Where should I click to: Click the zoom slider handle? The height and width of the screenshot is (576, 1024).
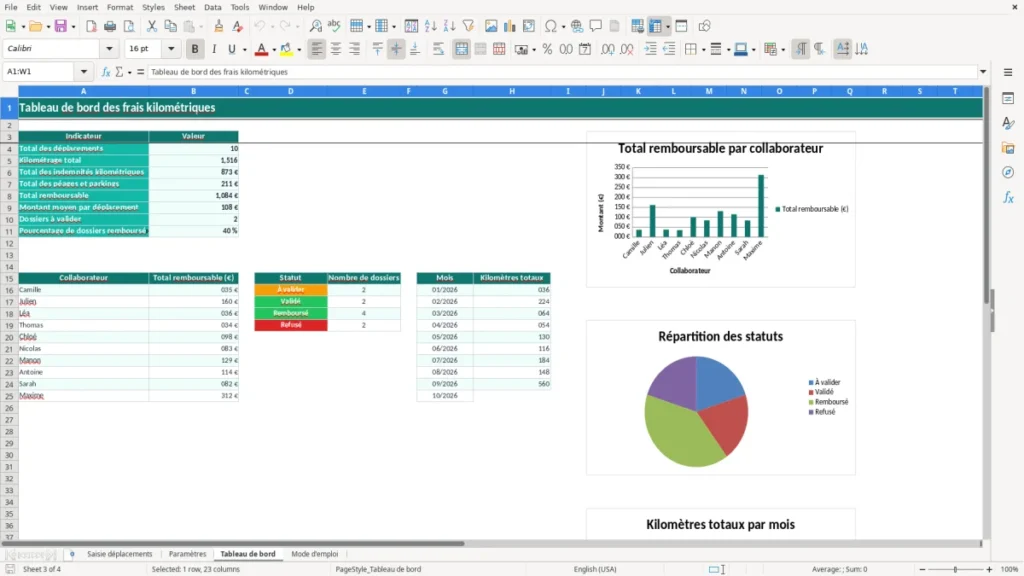(955, 569)
